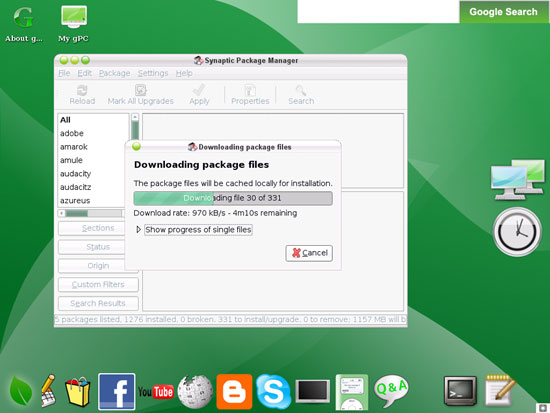The height and width of the screenshot is (413, 550).
Task: Click the Reload toolbar icon
Action: 82,95
